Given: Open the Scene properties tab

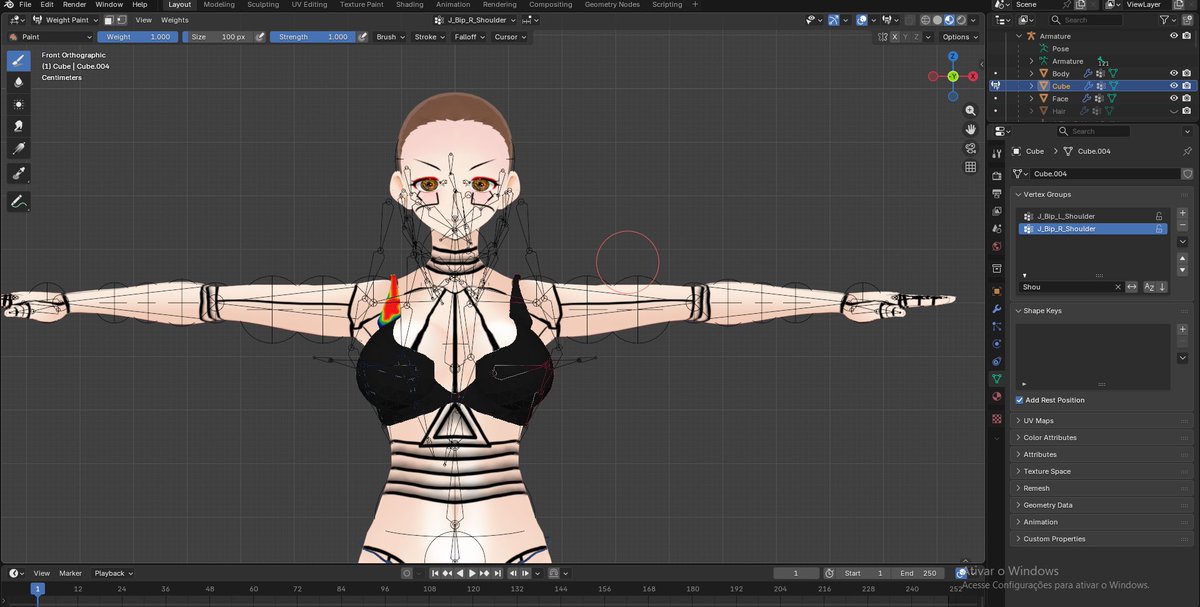Looking at the screenshot, I should click(x=997, y=229).
